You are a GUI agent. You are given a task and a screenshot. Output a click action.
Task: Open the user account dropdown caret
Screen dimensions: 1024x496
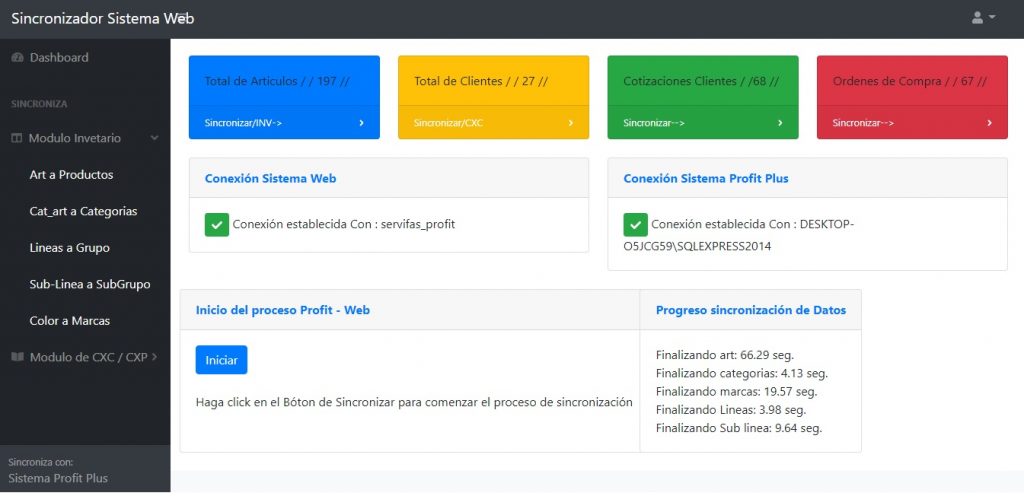coord(992,18)
